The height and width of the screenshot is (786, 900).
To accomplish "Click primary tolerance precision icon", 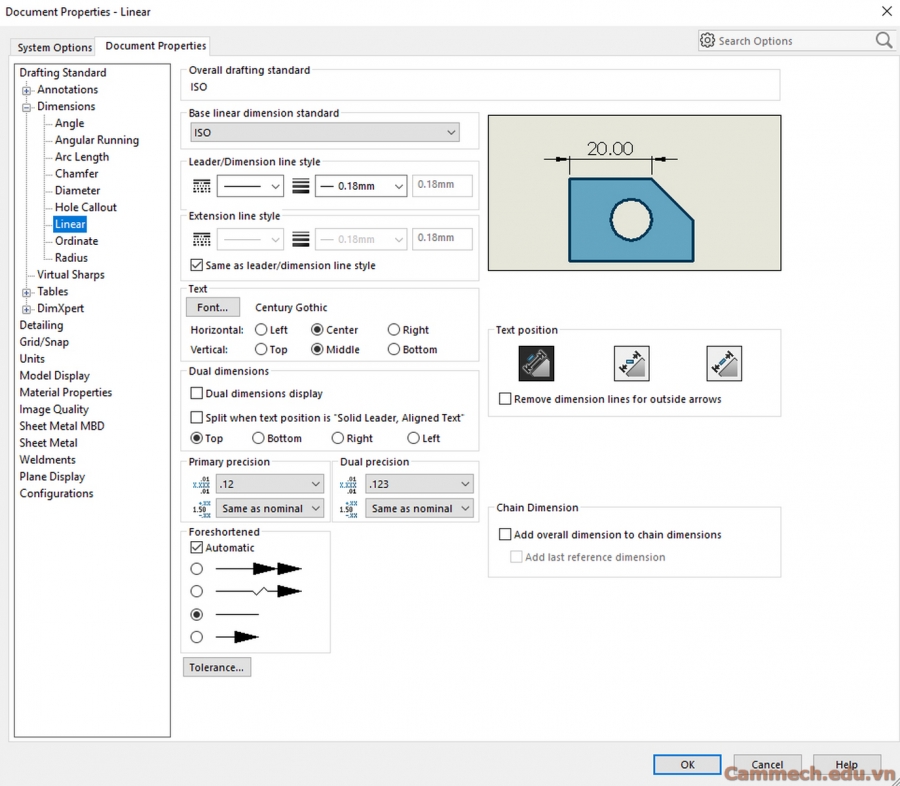I will (201, 509).
